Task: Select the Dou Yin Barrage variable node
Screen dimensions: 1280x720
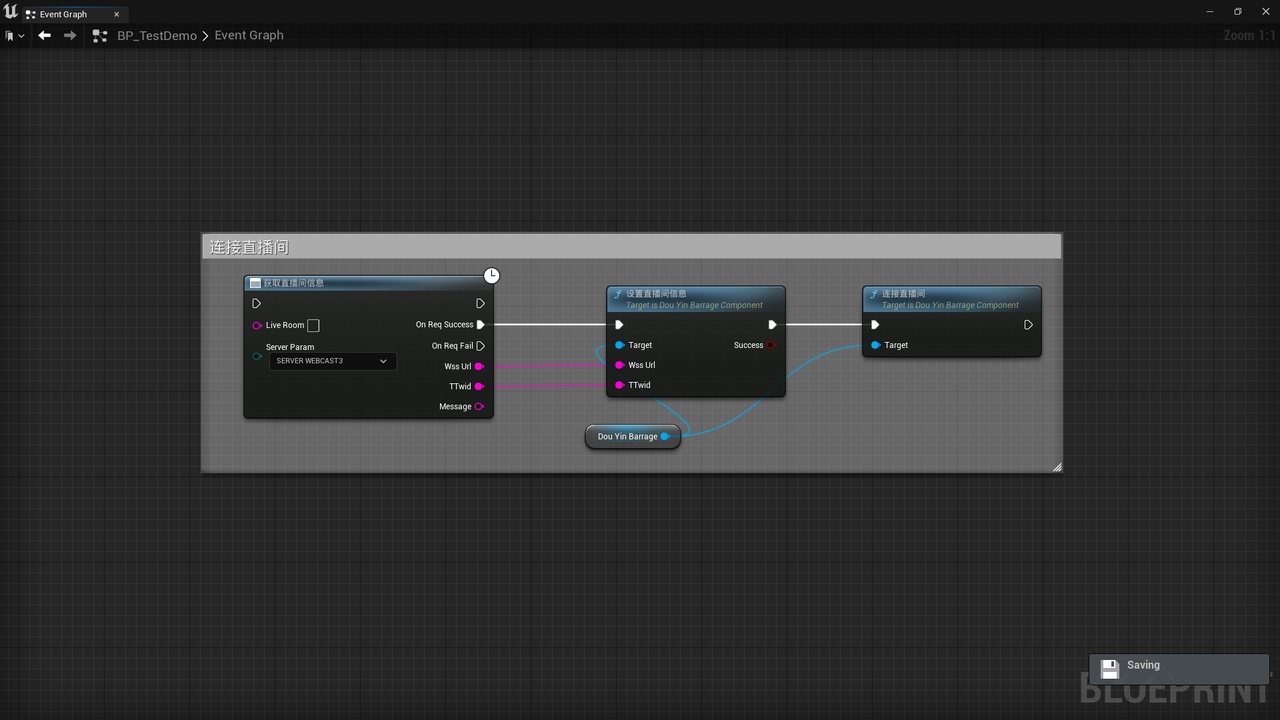Action: pyautogui.click(x=632, y=436)
